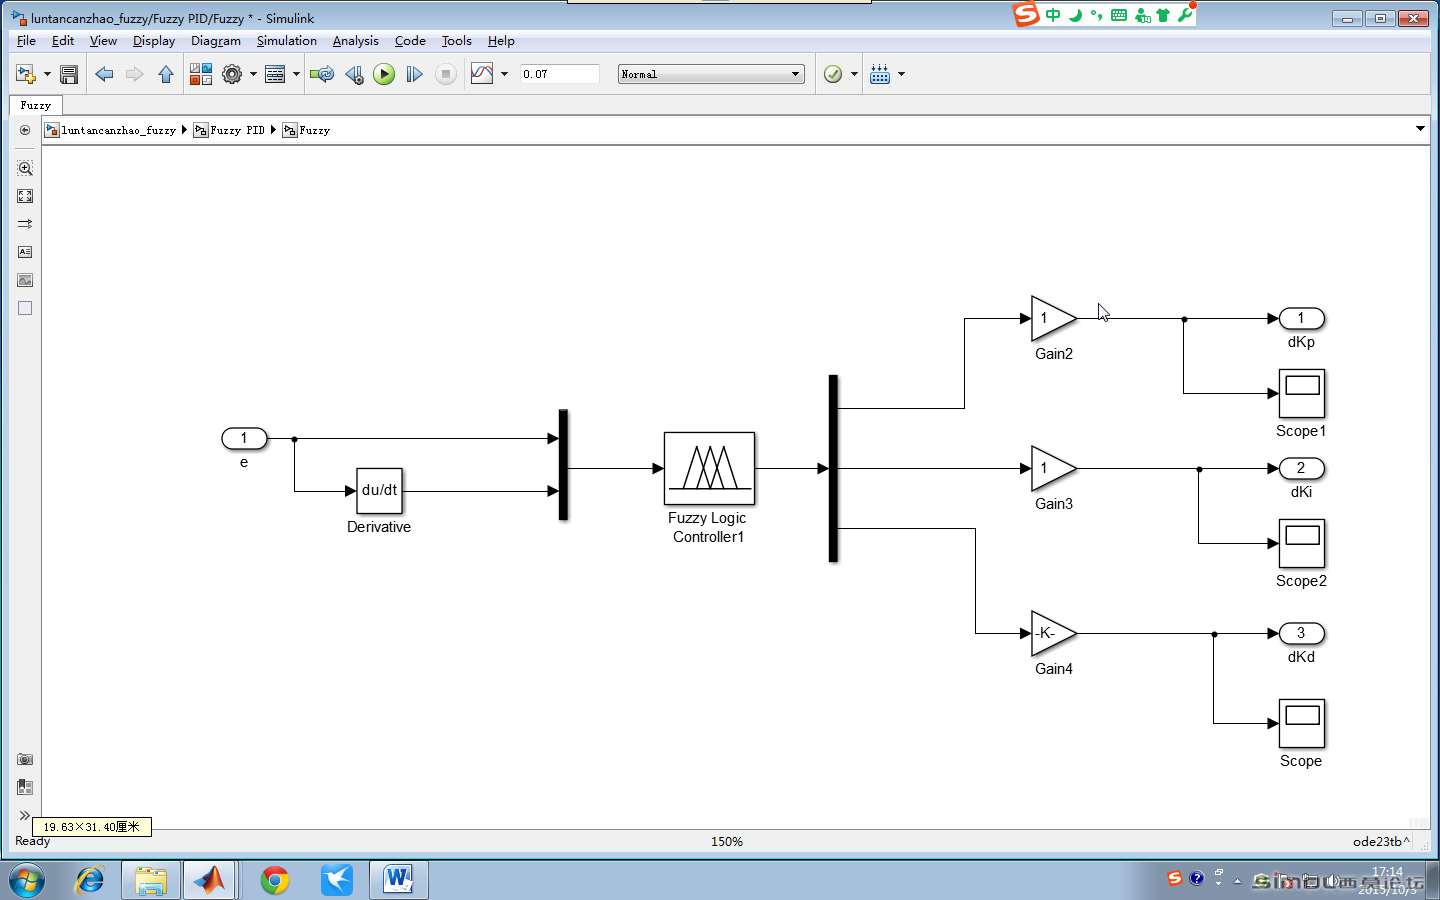Viewport: 1440px width, 900px height.
Task: Open the File menu
Action: pyautogui.click(x=26, y=41)
